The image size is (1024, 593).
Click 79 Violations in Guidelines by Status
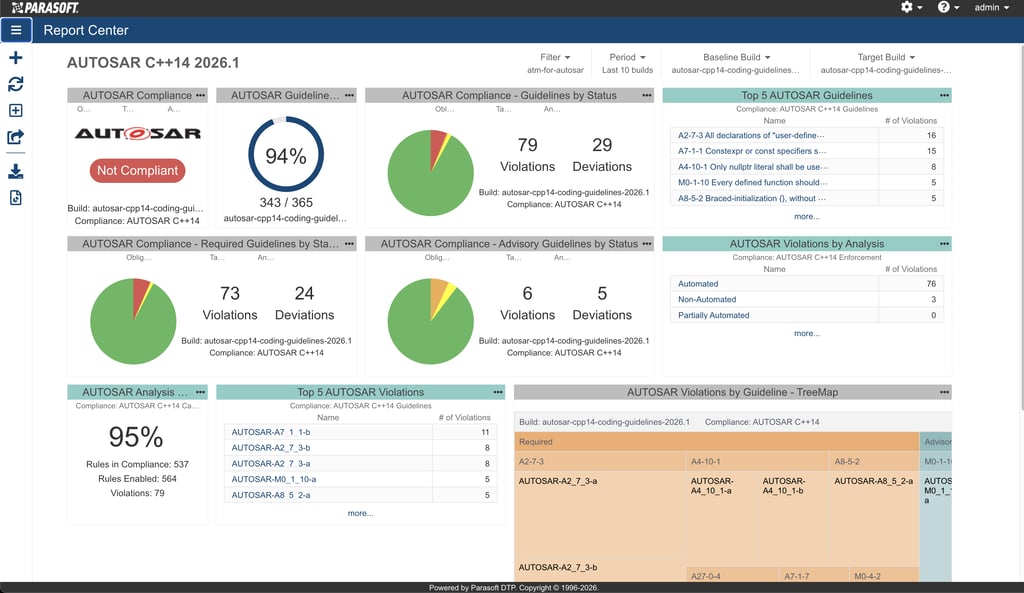click(528, 155)
